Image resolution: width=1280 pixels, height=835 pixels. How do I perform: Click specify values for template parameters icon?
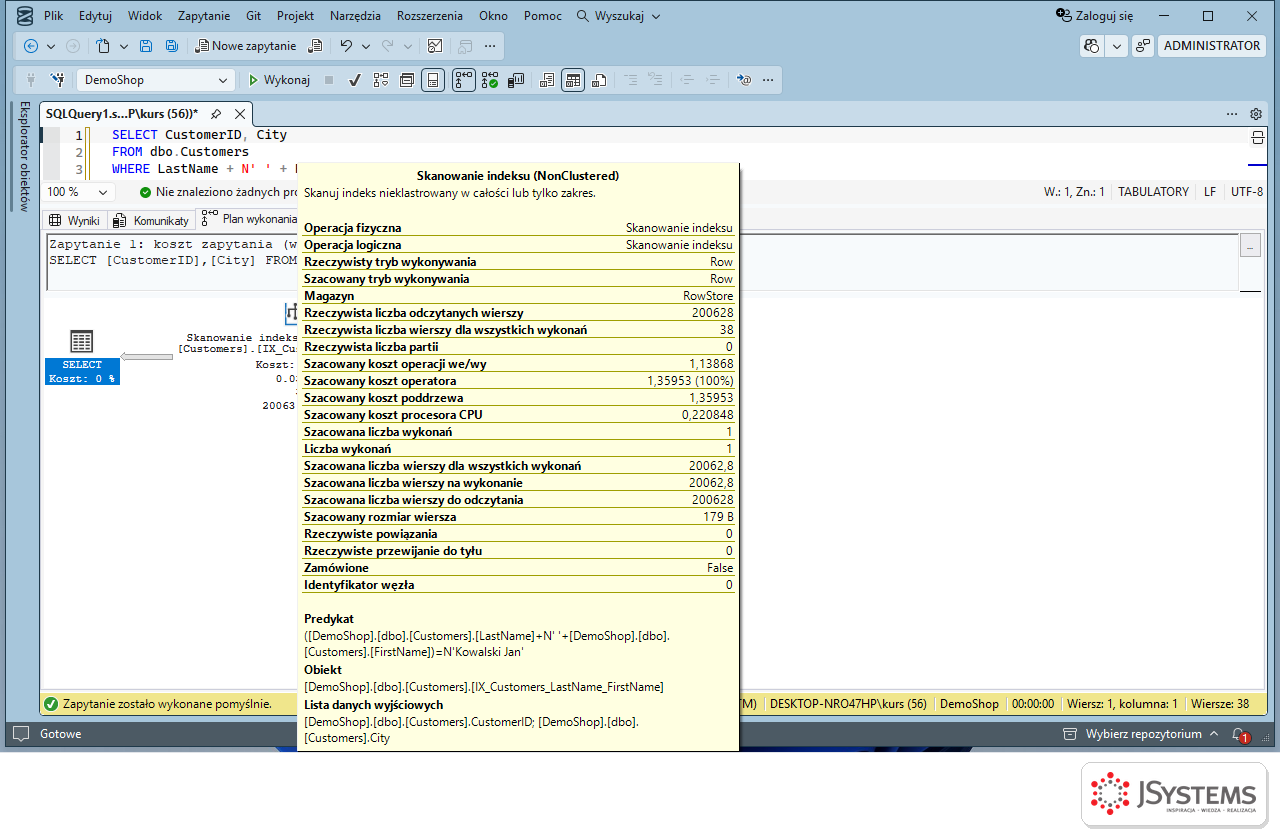[x=743, y=80]
